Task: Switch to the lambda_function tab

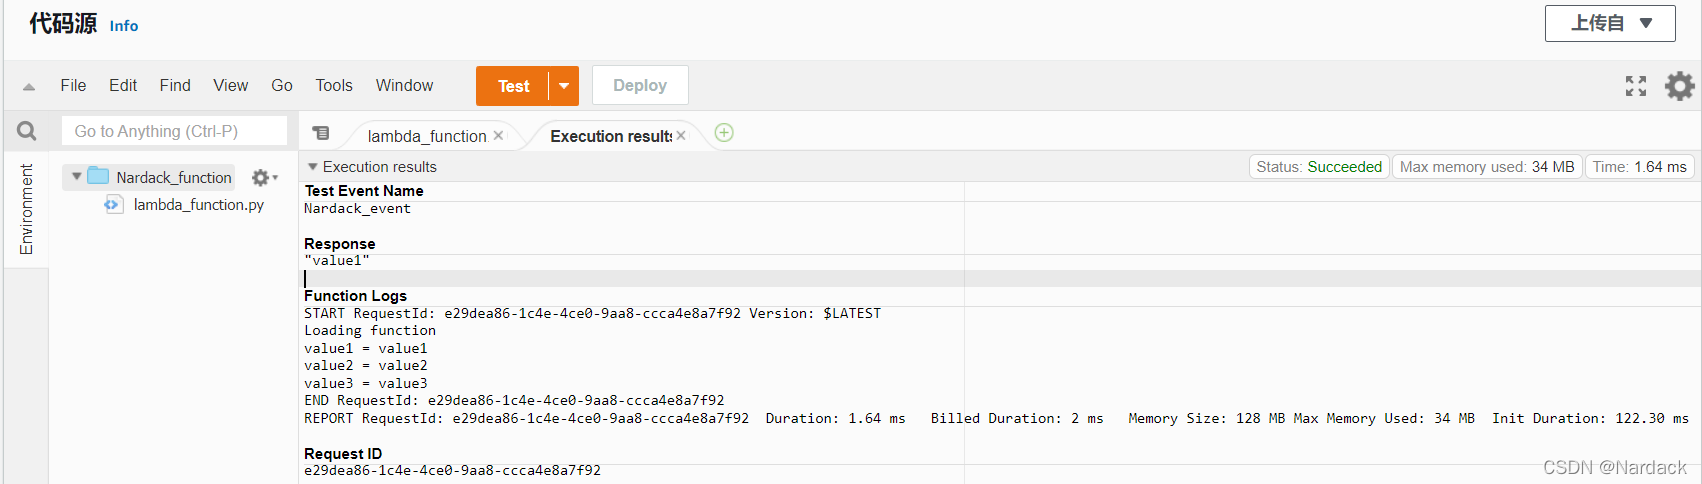Action: (x=427, y=136)
